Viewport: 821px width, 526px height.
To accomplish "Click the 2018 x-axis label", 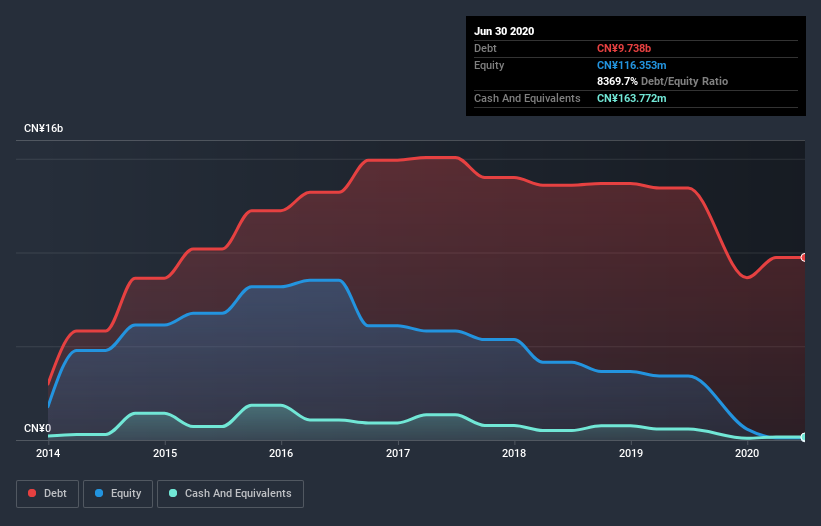I will [514, 453].
